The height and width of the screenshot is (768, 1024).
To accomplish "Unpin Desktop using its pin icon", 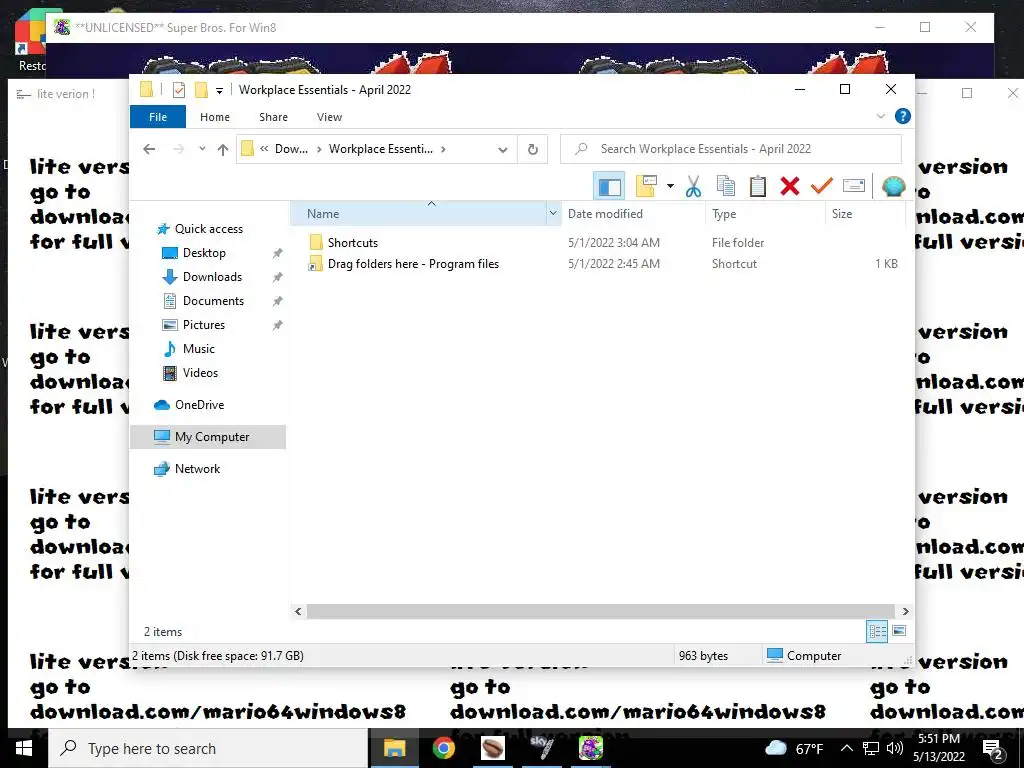I will [278, 253].
